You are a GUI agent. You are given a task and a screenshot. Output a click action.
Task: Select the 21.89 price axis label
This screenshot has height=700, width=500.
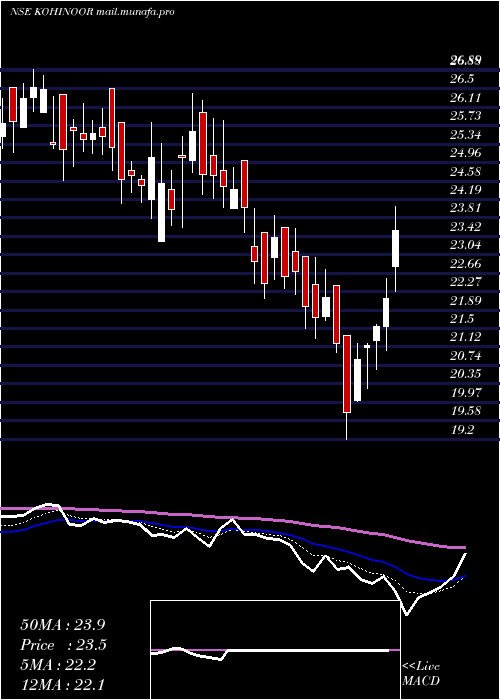coord(465,300)
